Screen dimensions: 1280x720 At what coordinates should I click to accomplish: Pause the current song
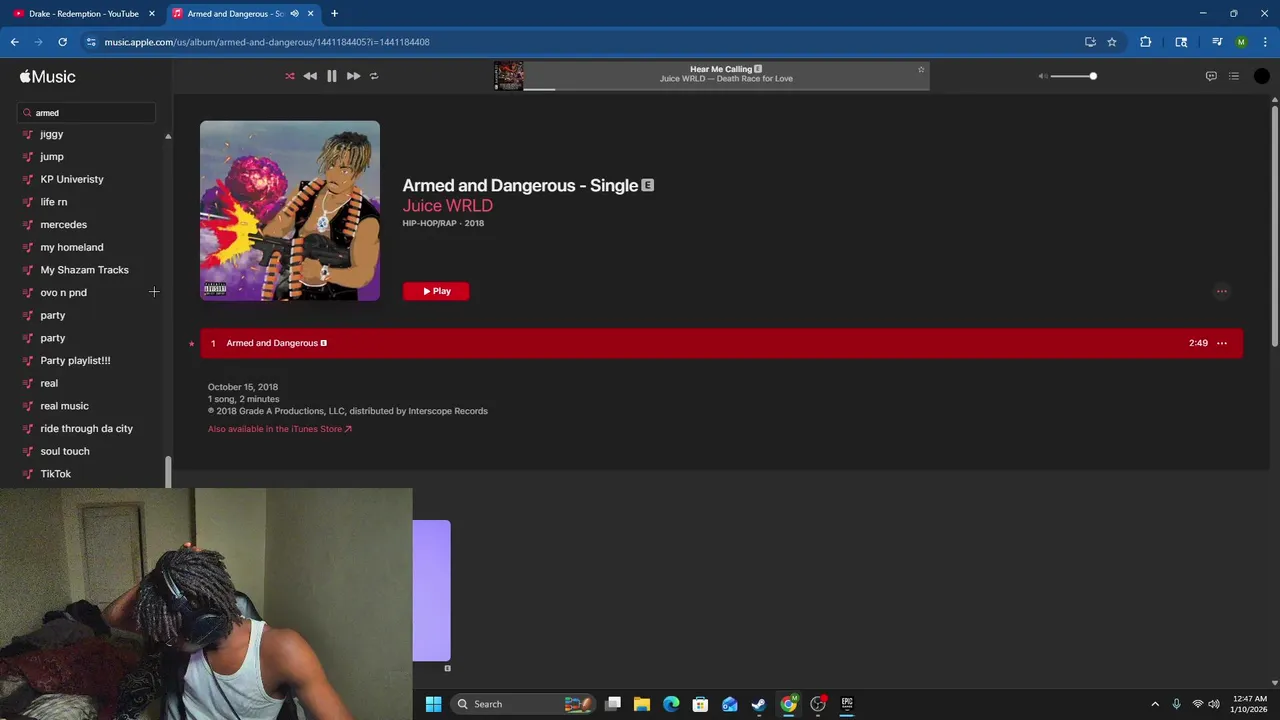pyautogui.click(x=332, y=76)
